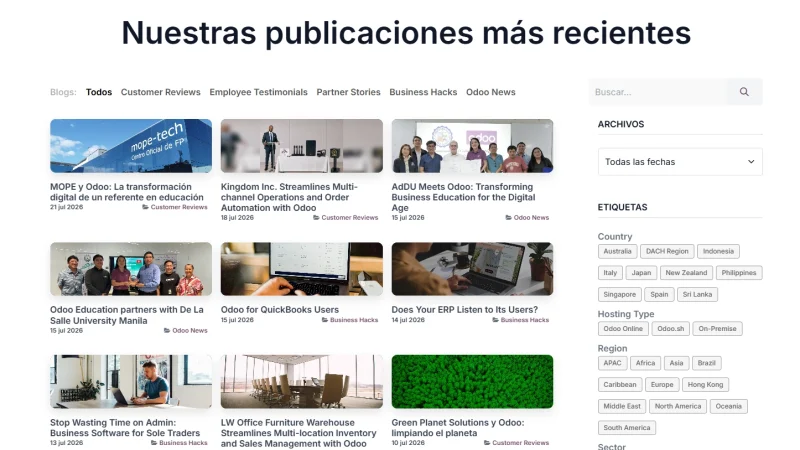800x450 pixels.
Task: Switch to Customer Reviews blog tab
Action: point(161,92)
